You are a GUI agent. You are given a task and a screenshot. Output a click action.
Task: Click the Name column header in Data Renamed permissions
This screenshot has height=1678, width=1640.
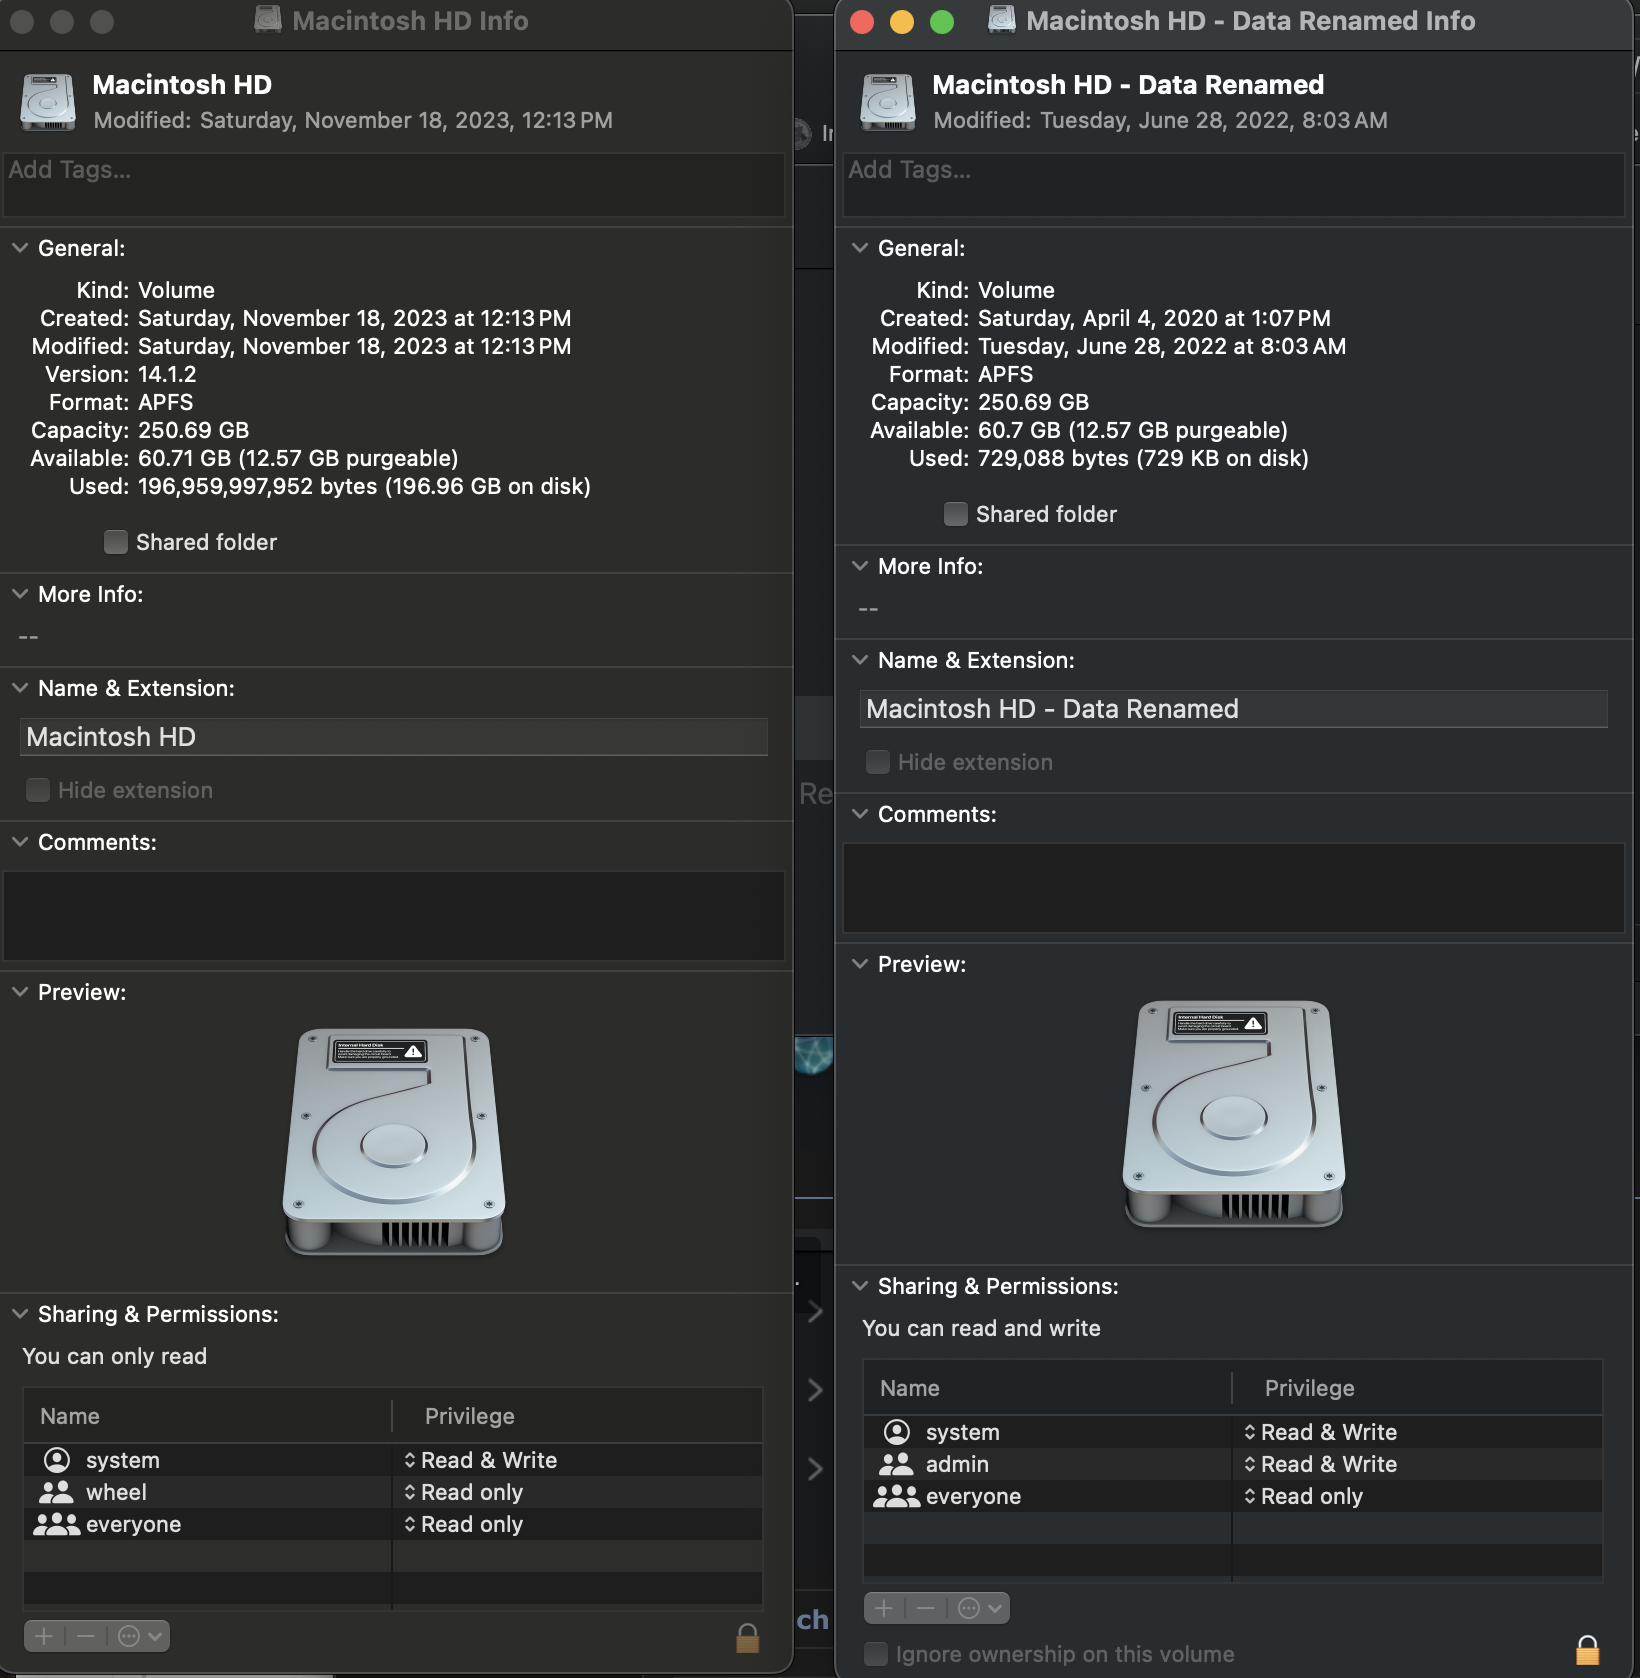(1047, 1388)
